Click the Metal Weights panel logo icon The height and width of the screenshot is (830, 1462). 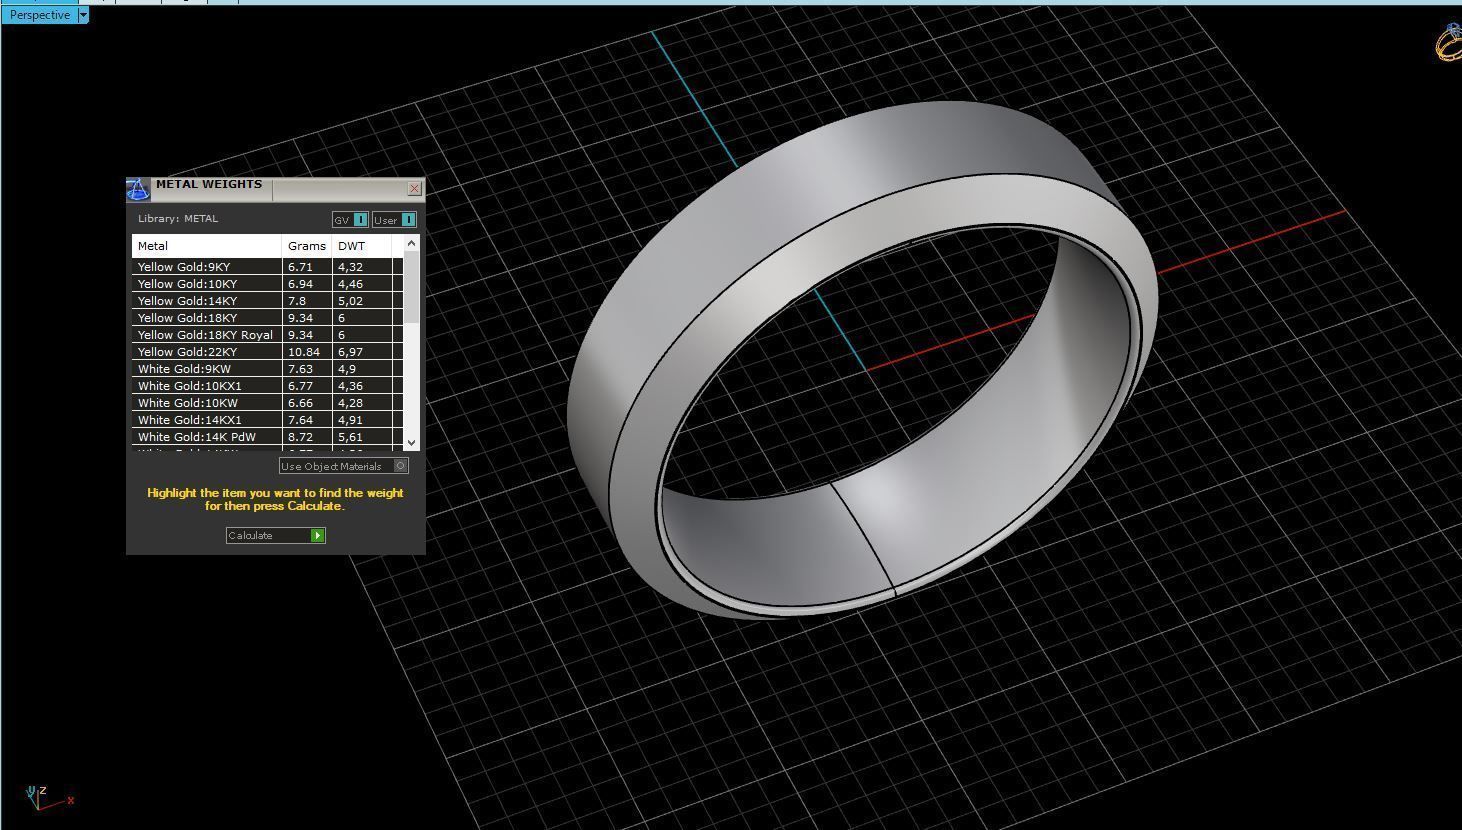(x=137, y=188)
